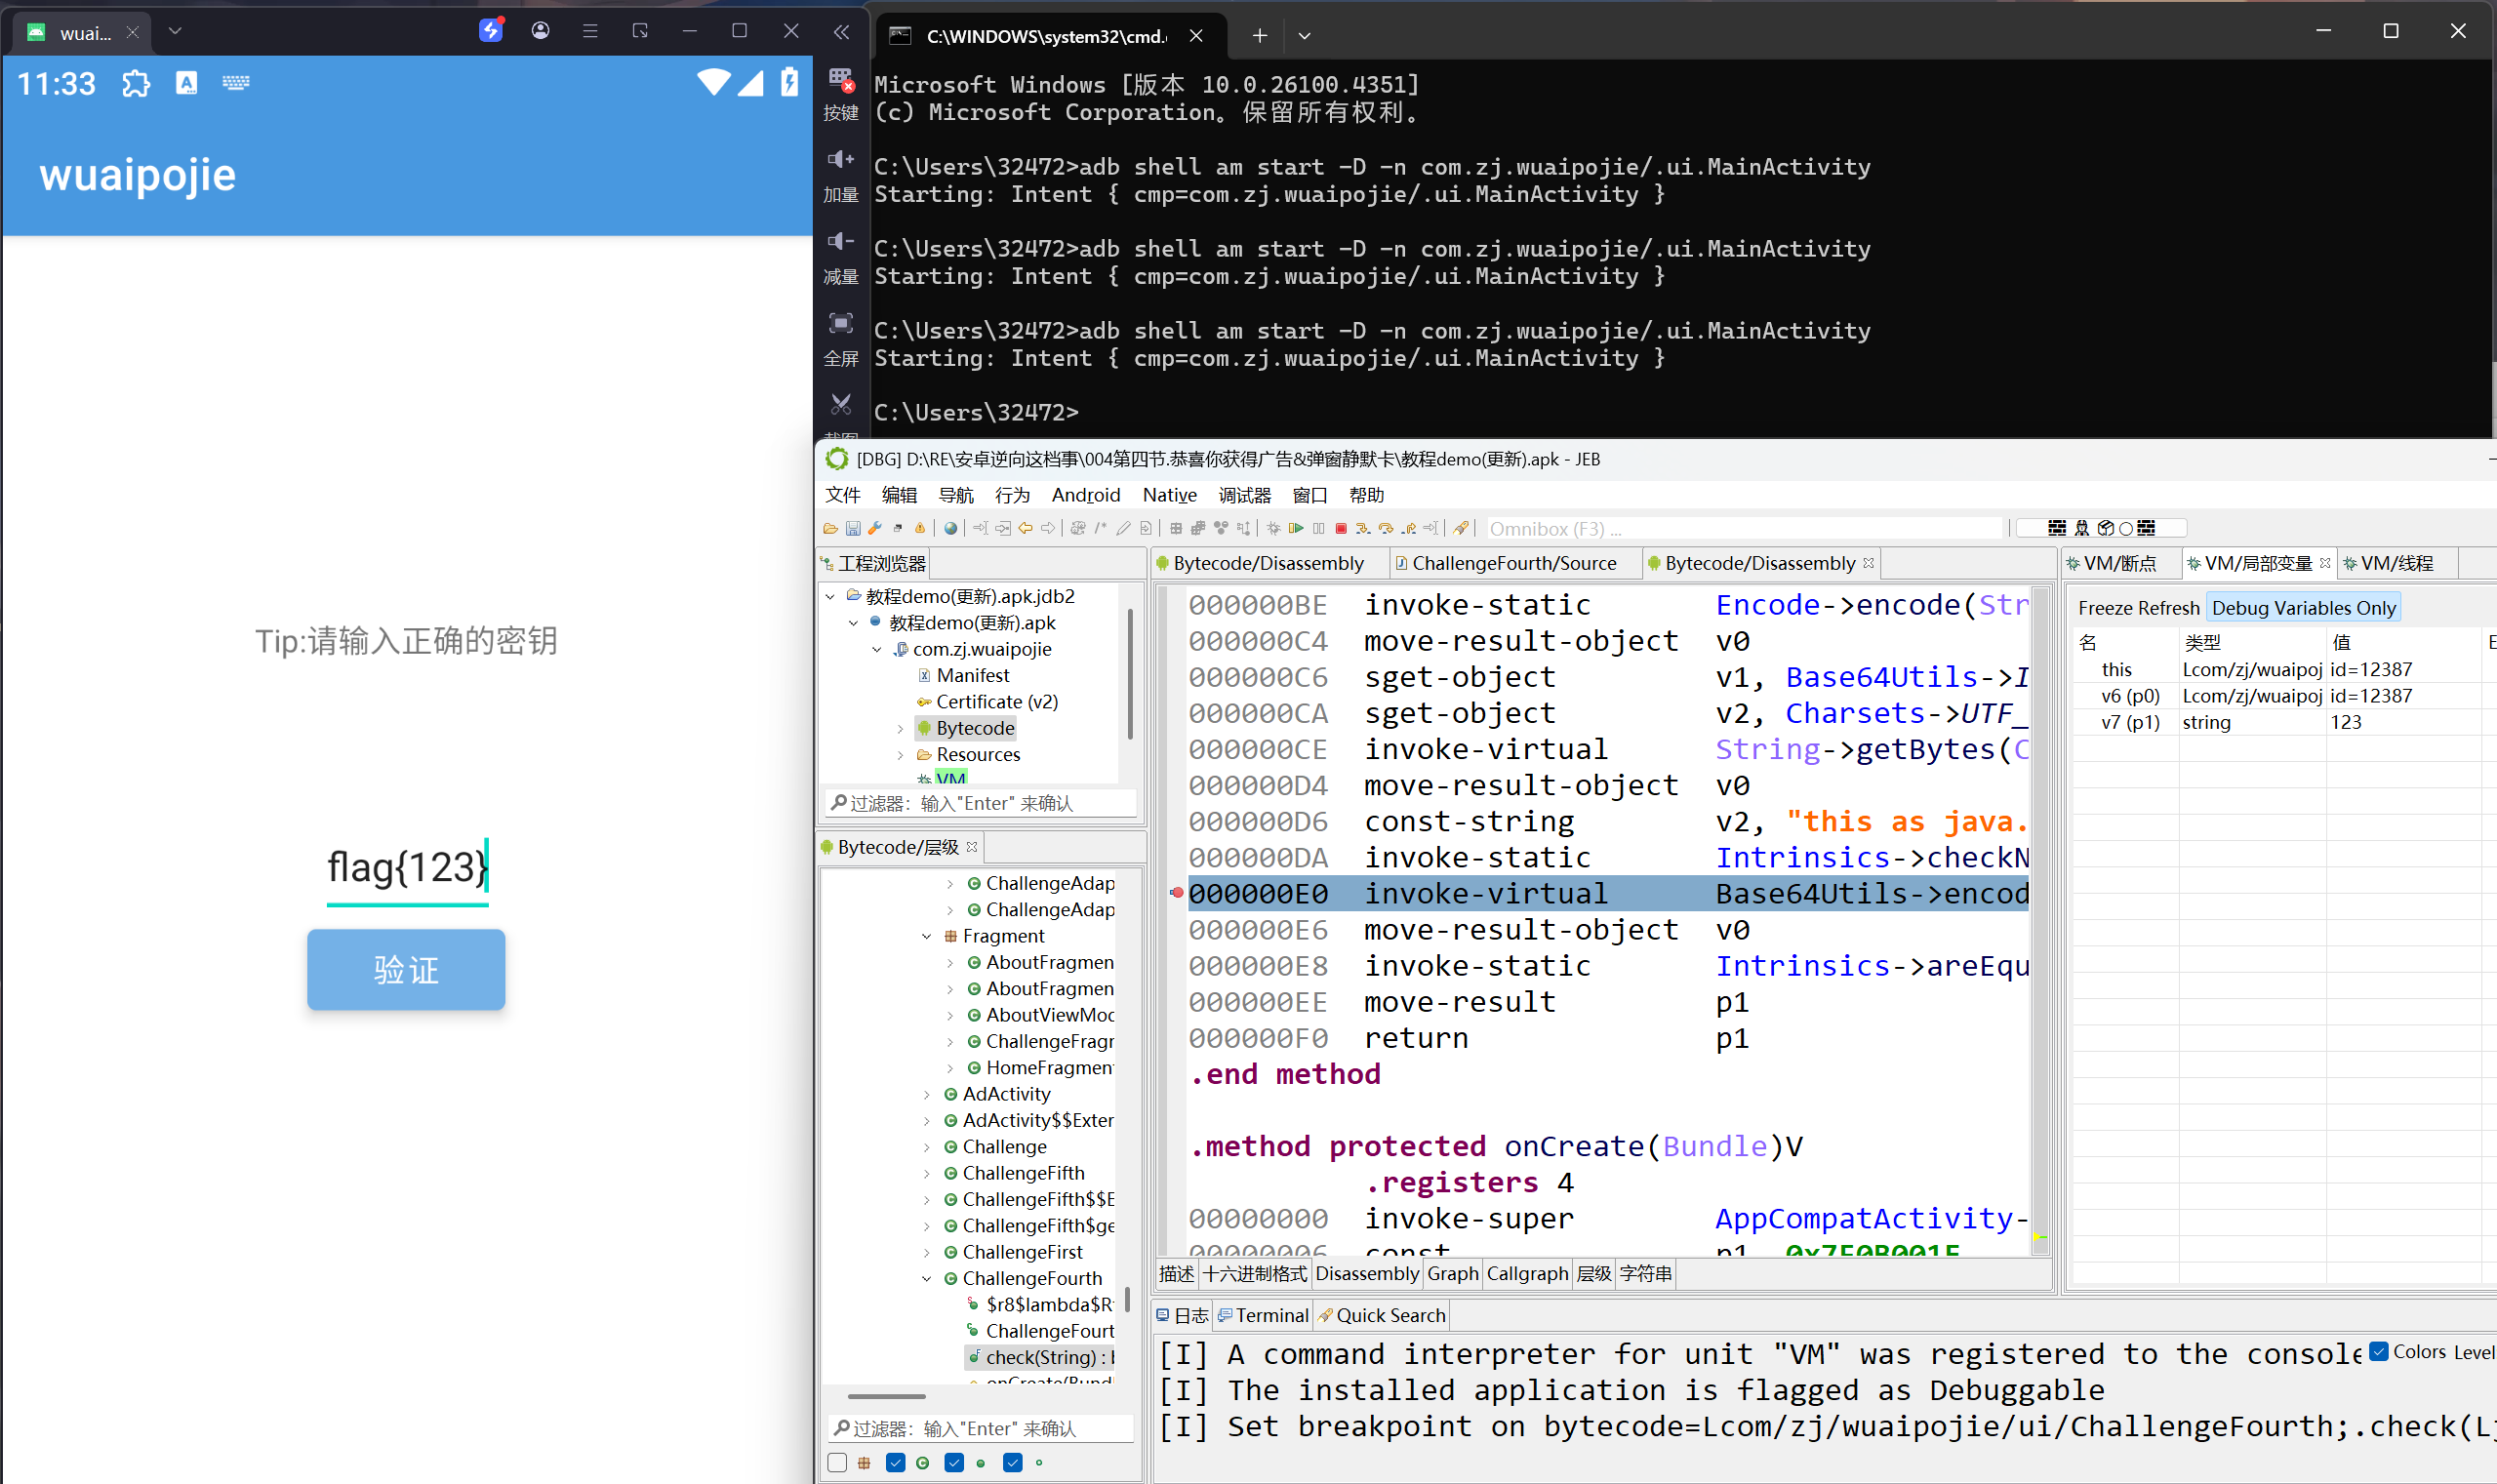Collapse the ChallengeFourth class tree node

[x=926, y=1278]
